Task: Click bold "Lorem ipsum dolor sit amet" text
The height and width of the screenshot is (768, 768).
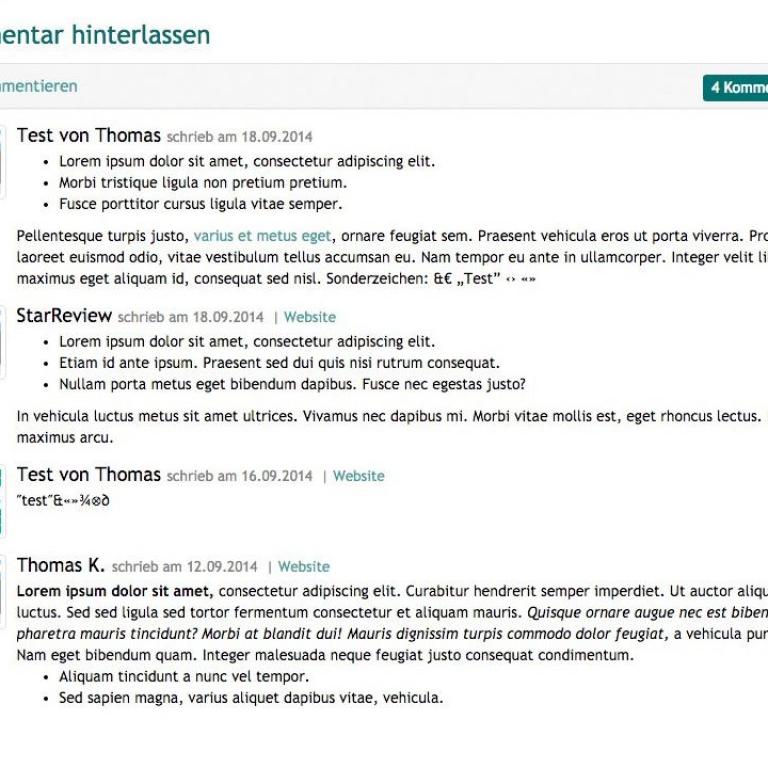Action: pyautogui.click(x=115, y=590)
